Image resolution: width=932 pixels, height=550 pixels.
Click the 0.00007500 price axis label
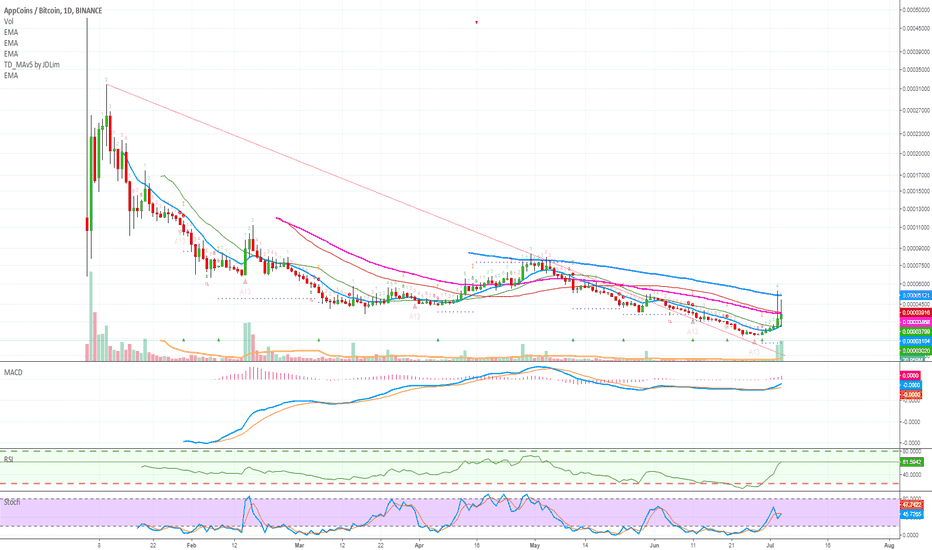pyautogui.click(x=917, y=266)
